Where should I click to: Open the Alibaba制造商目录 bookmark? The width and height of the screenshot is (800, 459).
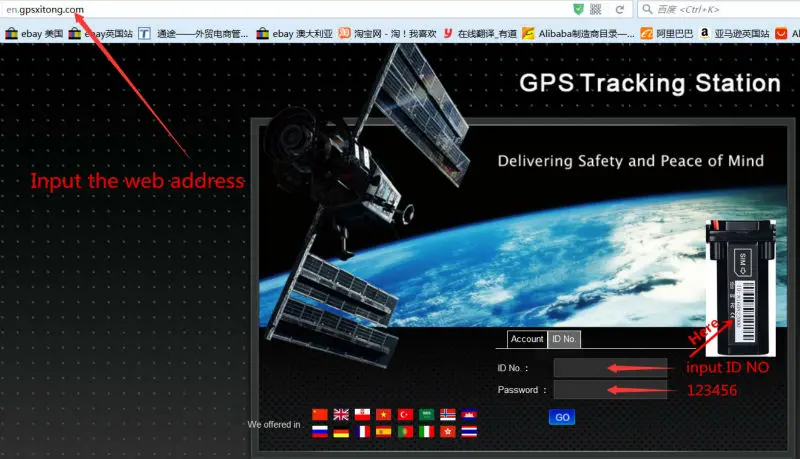point(579,34)
